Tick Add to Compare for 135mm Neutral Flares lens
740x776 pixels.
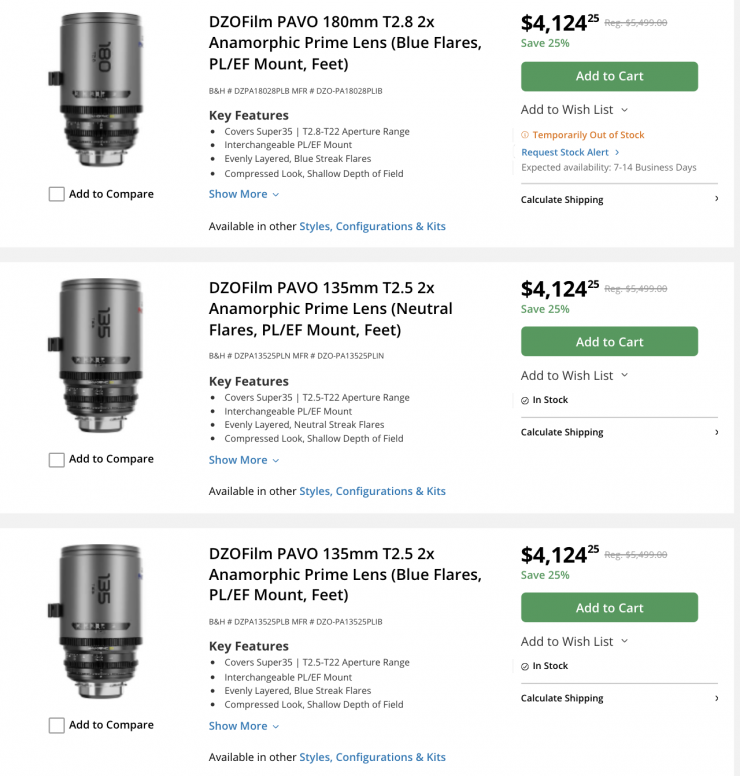[57, 460]
